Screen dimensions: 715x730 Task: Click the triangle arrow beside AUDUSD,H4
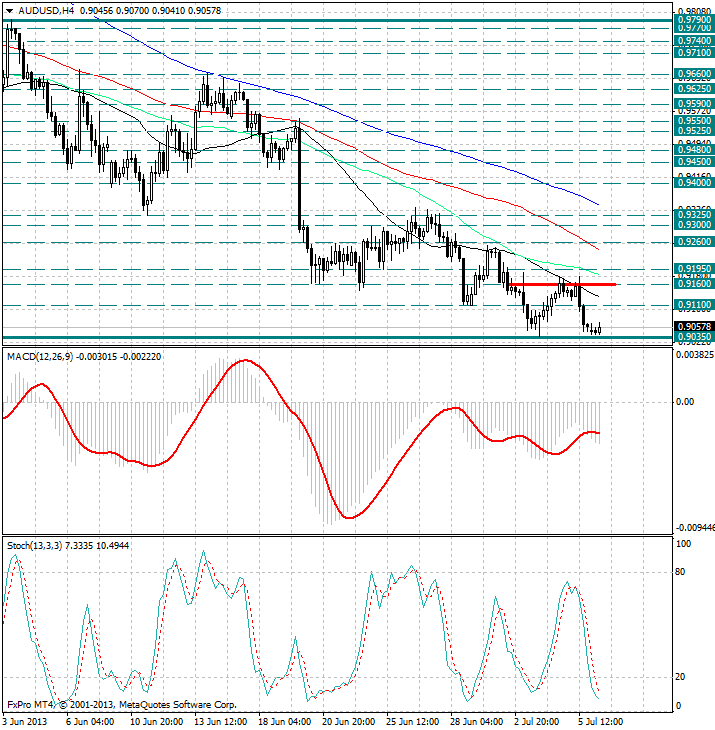coord(9,11)
